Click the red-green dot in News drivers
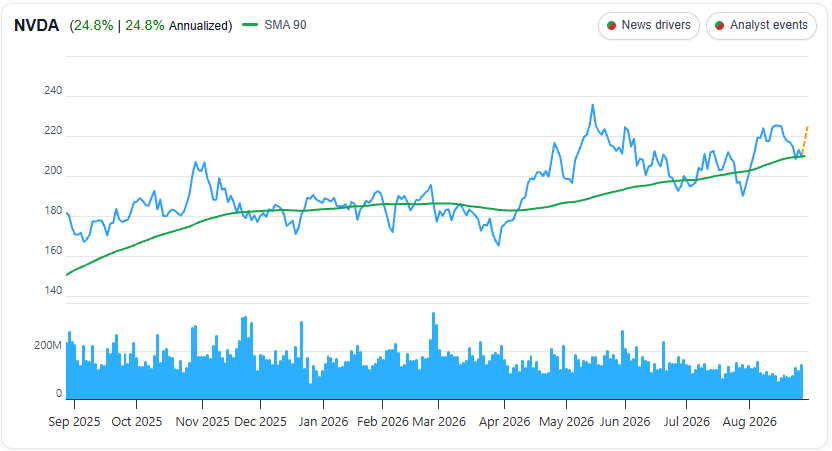This screenshot has height=451, width=832. (x=611, y=25)
